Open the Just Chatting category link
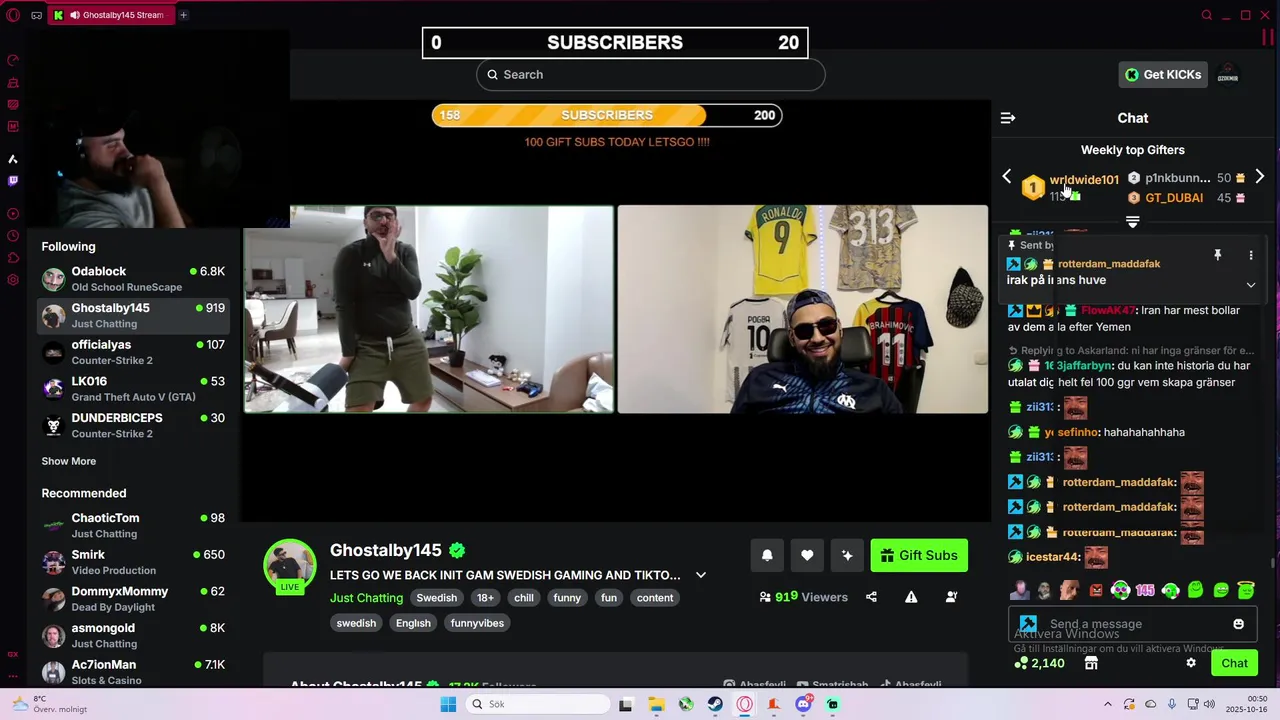This screenshot has width=1280, height=720. pyautogui.click(x=367, y=598)
